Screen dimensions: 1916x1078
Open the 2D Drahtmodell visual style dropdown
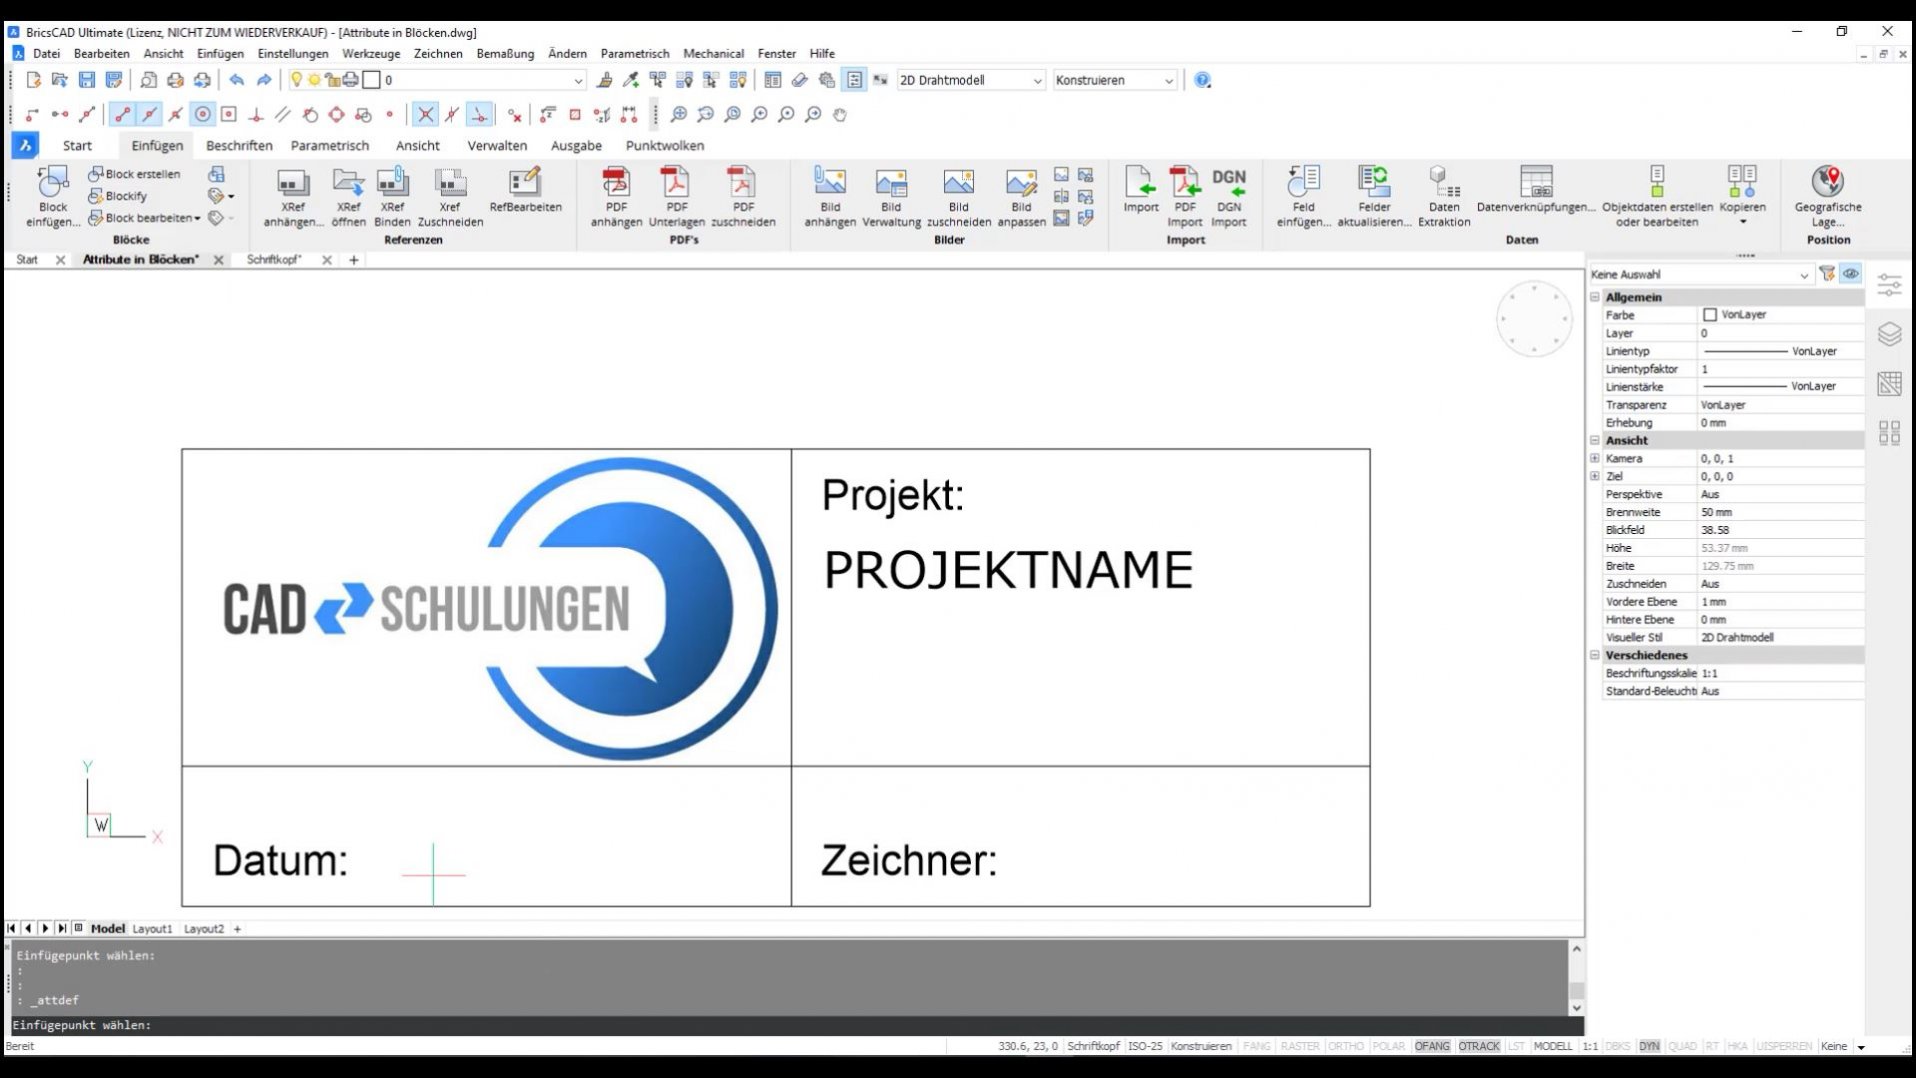click(x=970, y=80)
